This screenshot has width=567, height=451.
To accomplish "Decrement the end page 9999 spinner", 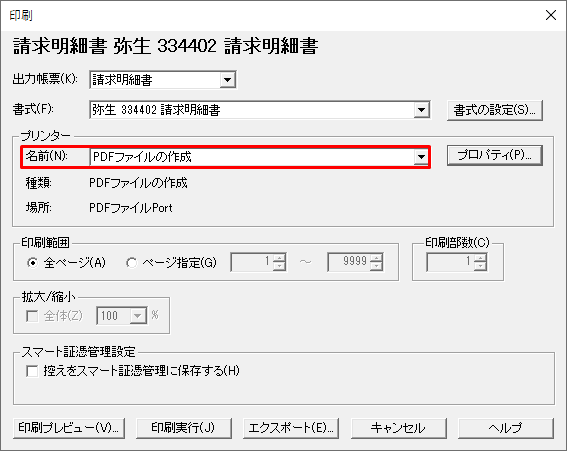I will pyautogui.click(x=376, y=266).
